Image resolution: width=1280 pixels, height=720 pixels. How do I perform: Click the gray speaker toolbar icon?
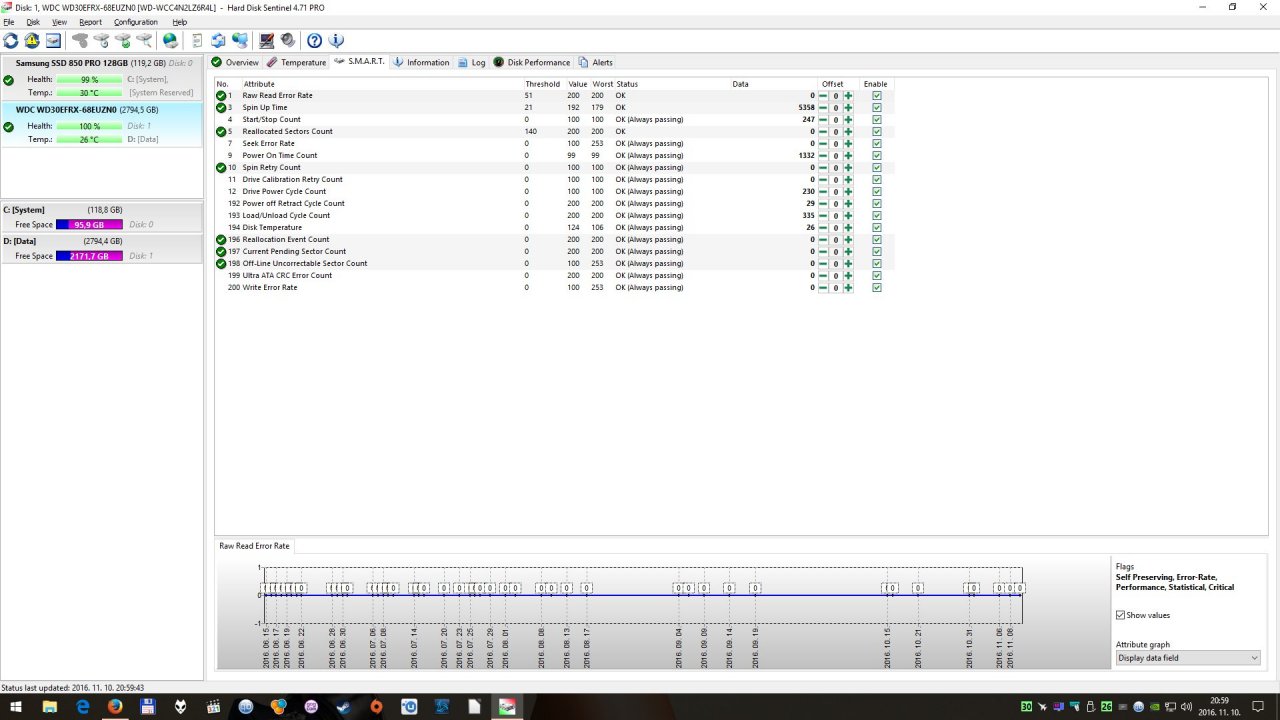coord(288,40)
